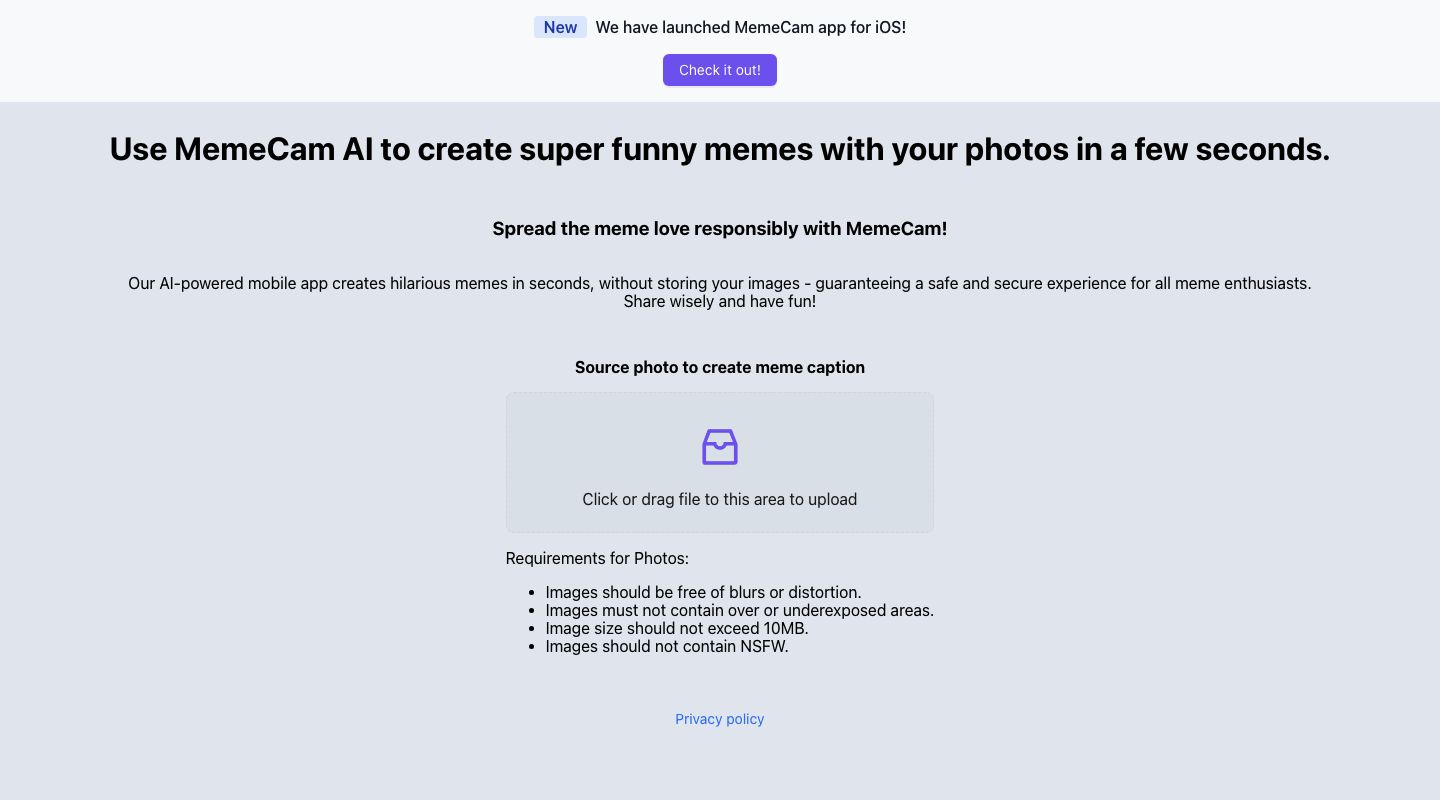The image size is (1440, 800).
Task: Click the AI-powered mobile app description paragraph
Action: point(719,283)
